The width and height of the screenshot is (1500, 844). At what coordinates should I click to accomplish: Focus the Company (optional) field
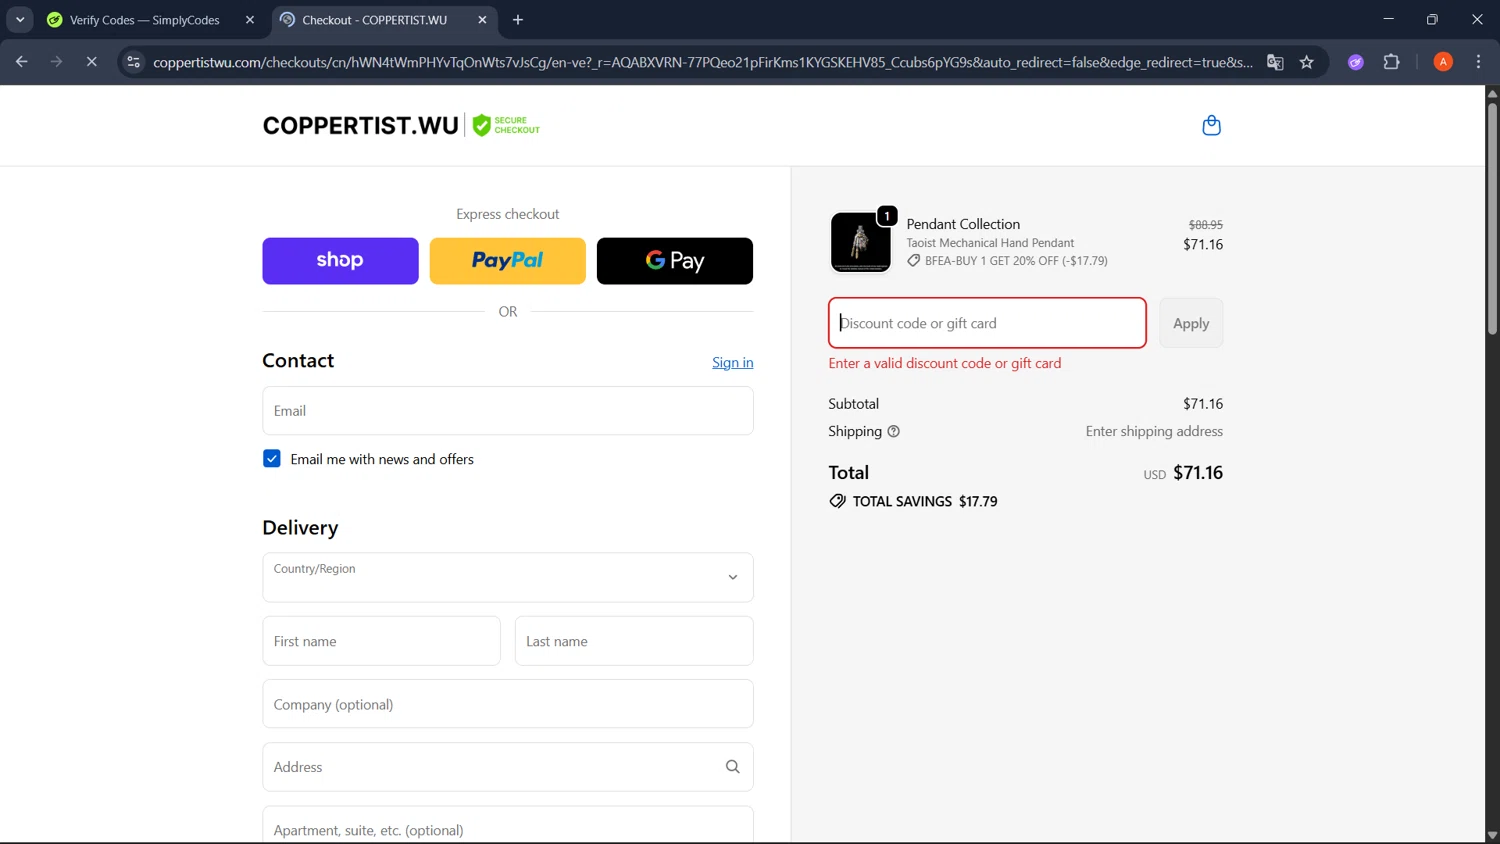508,704
